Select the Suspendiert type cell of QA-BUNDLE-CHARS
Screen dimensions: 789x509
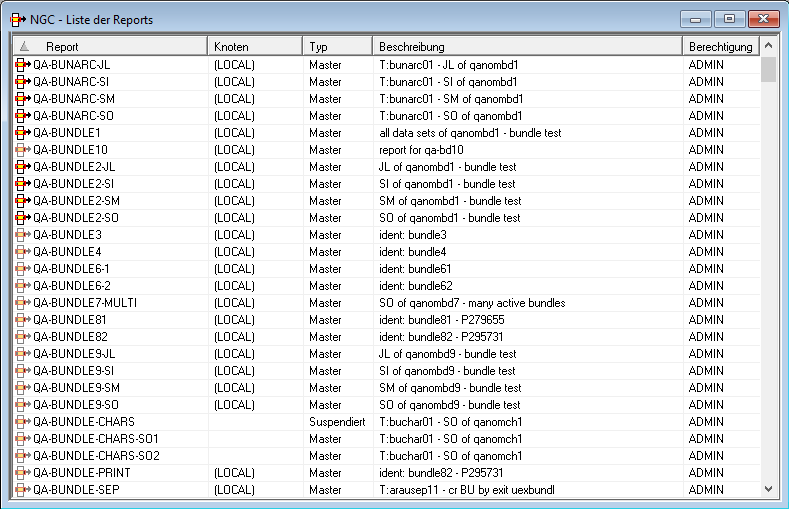pos(339,421)
